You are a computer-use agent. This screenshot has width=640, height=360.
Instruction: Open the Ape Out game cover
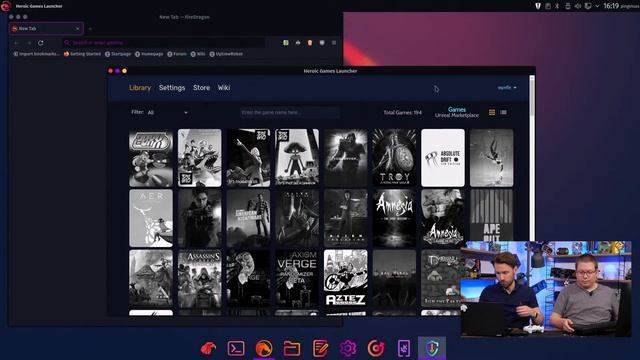[x=491, y=215]
